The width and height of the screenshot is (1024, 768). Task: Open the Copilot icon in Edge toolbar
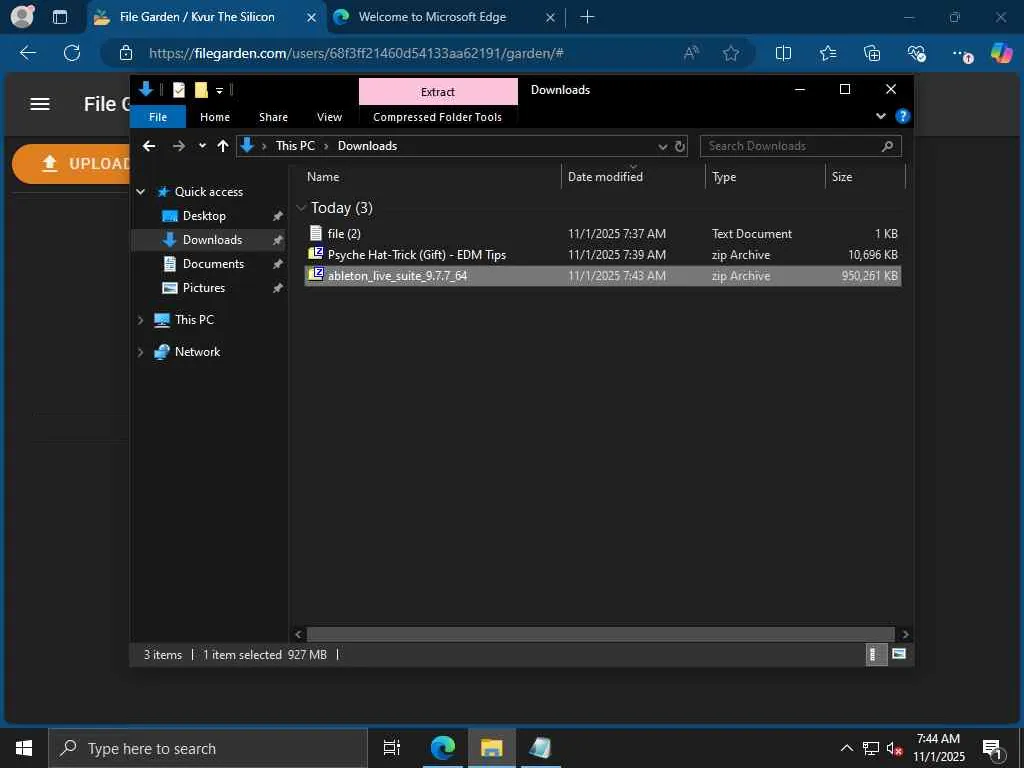(1001, 53)
